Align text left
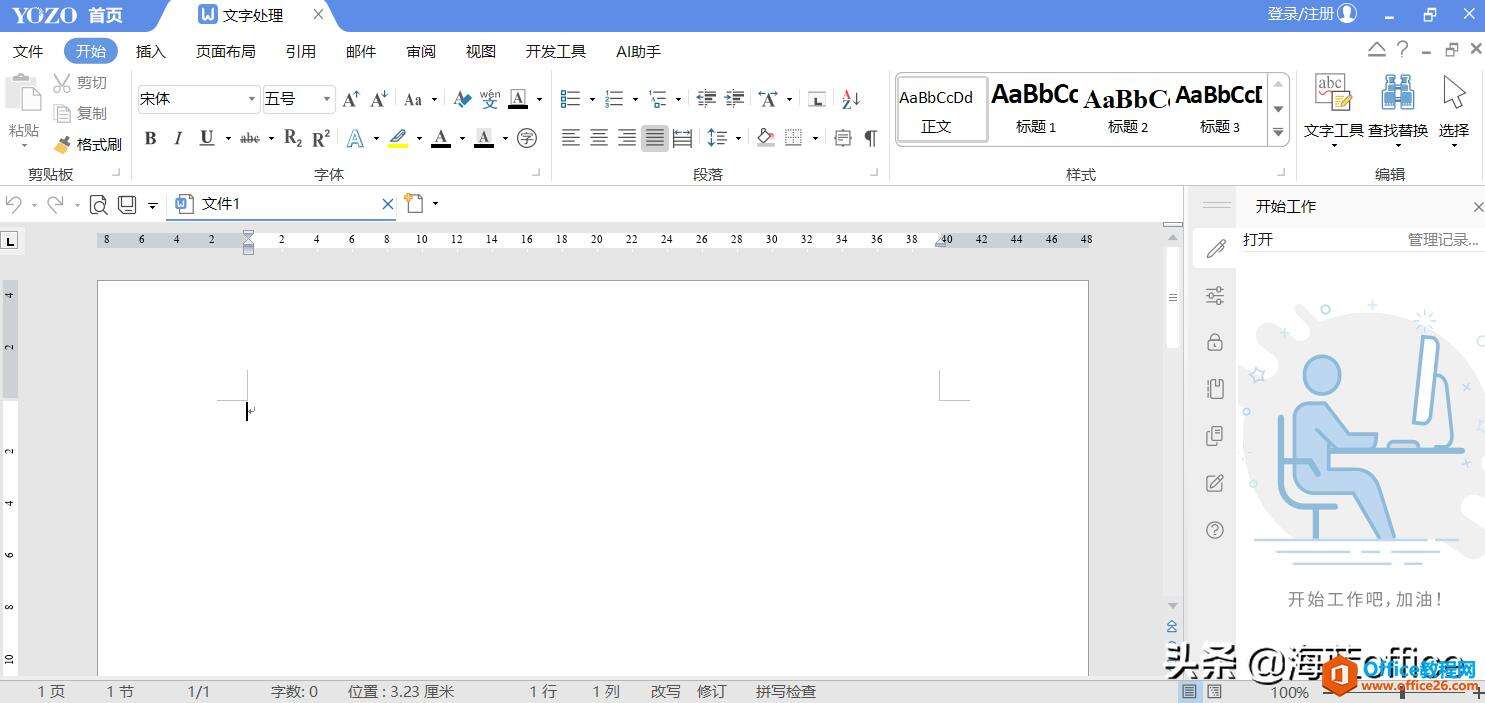The width and height of the screenshot is (1485, 703). pos(571,138)
